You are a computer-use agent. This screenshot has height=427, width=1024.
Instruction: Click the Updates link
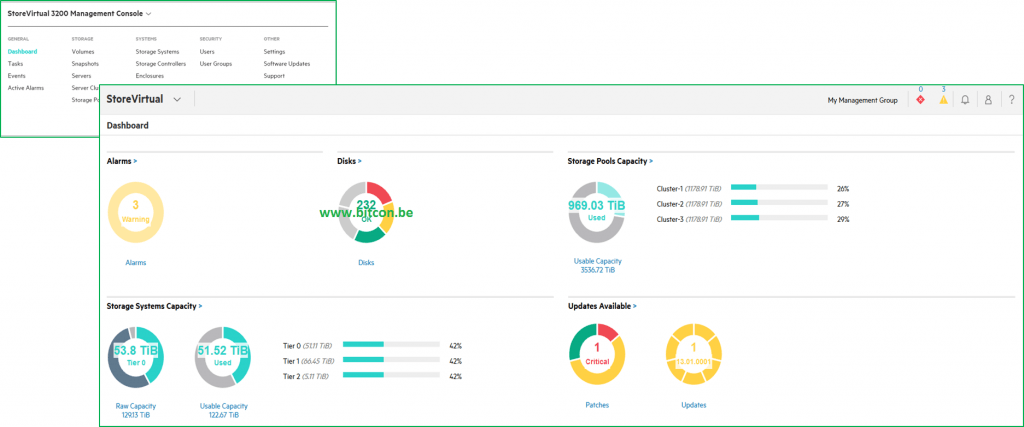click(x=694, y=405)
